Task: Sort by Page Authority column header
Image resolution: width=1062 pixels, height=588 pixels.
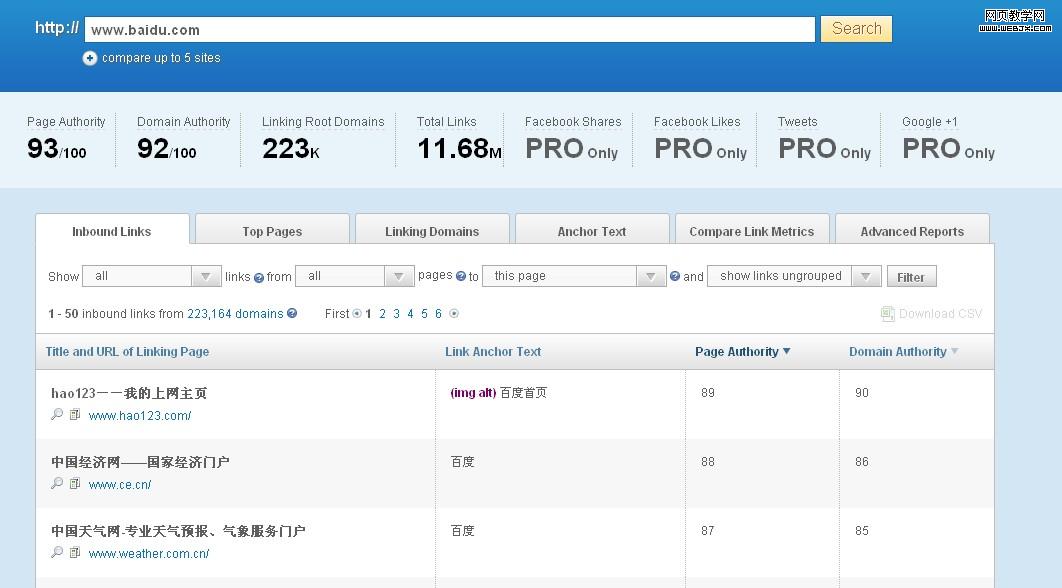Action: pyautogui.click(x=742, y=351)
